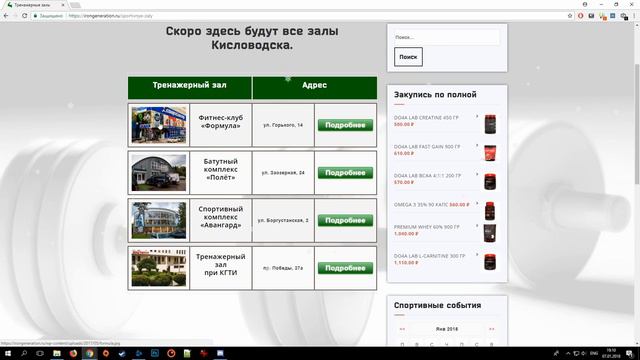This screenshot has height=360, width=640.
Task: Open OMEGA 3 35% 90 КАПС product
Action: click(421, 204)
